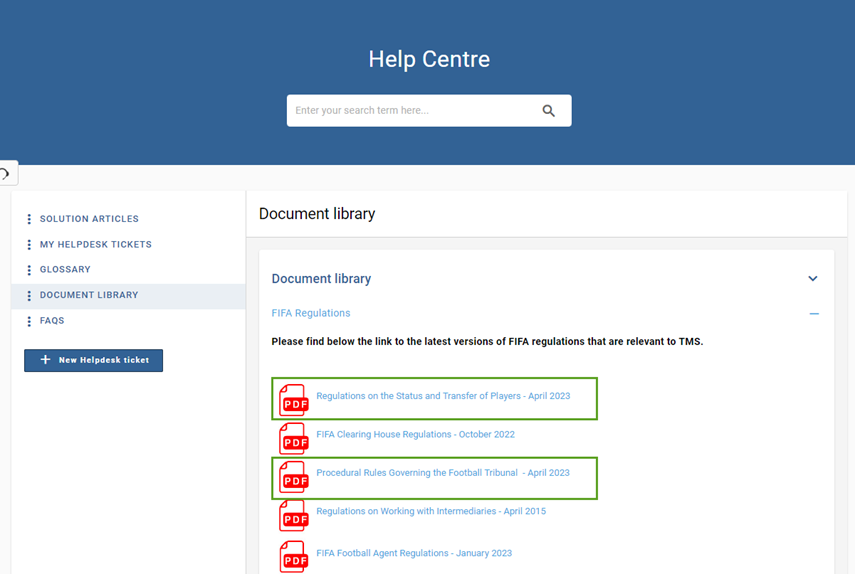Open Regulations on Working with Intermediaries

431,511
